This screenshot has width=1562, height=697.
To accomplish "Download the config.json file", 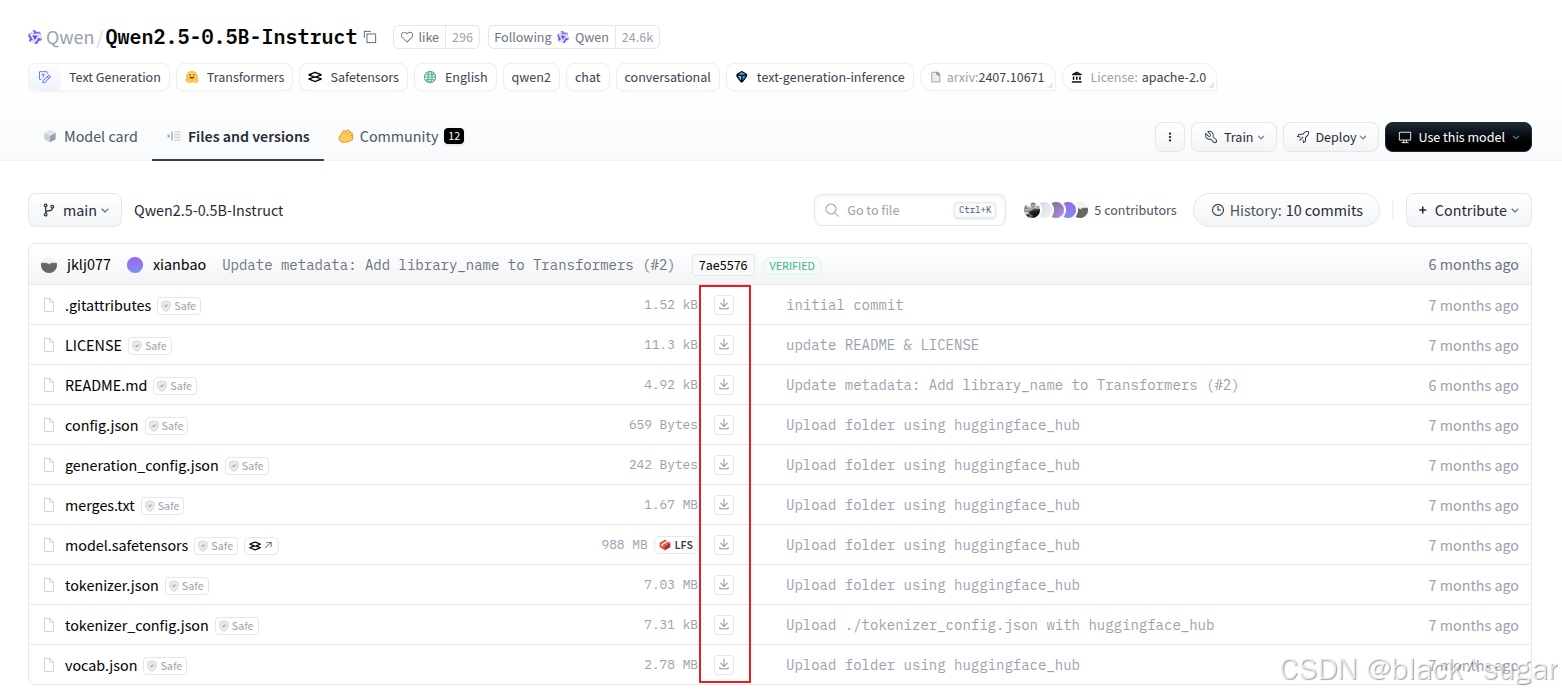I will tap(724, 425).
